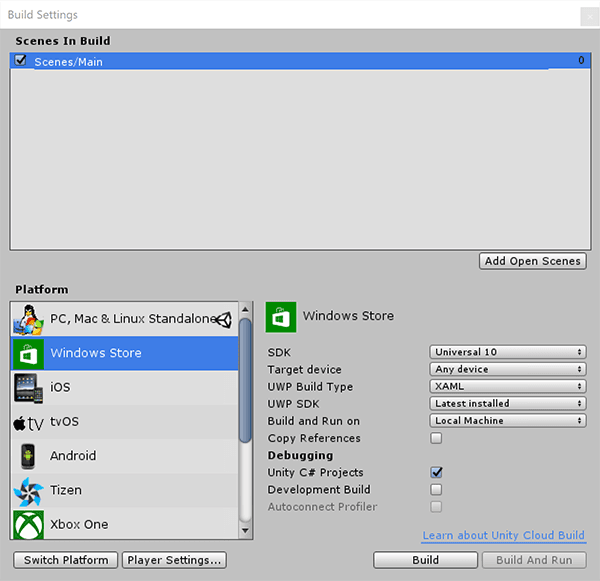This screenshot has width=600, height=581.
Task: Open the SDK dropdown showing Universal 10
Action: 508,352
